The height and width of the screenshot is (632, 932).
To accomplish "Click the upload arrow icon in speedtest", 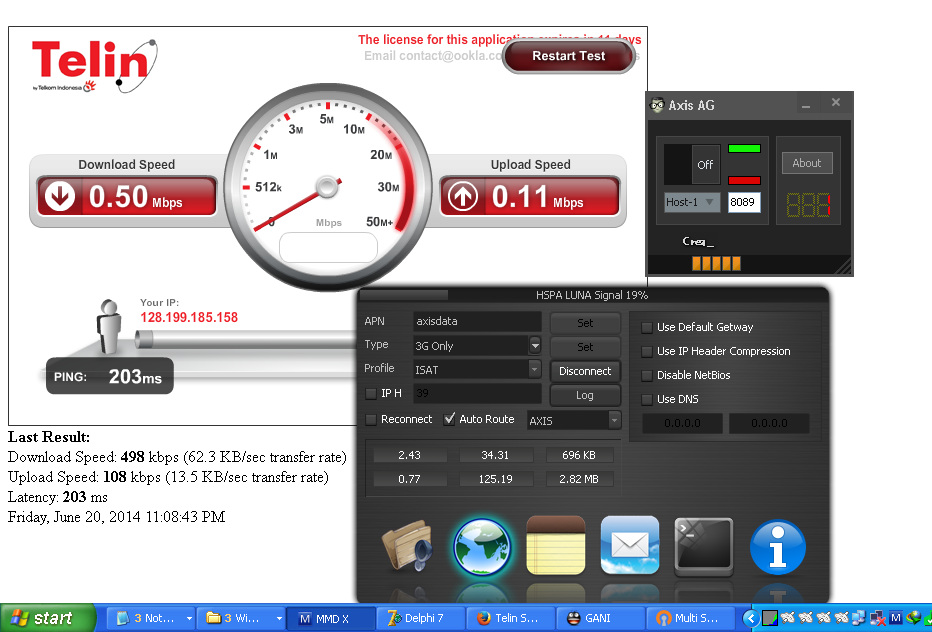I will pyautogui.click(x=462, y=196).
